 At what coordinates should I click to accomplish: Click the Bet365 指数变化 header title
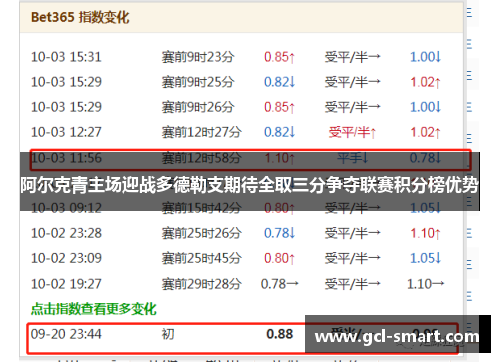point(80,17)
